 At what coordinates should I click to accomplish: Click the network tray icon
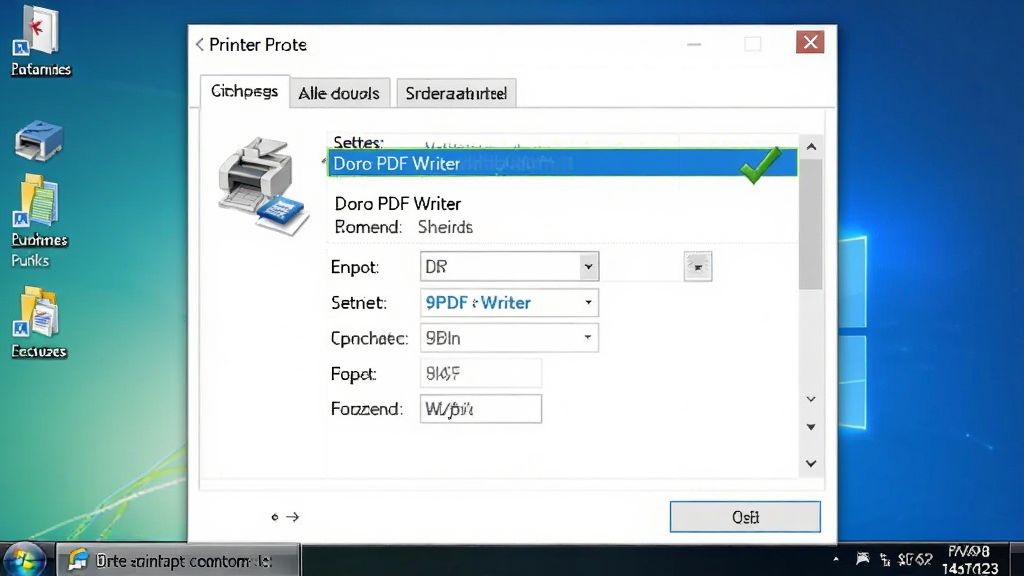tap(886, 560)
